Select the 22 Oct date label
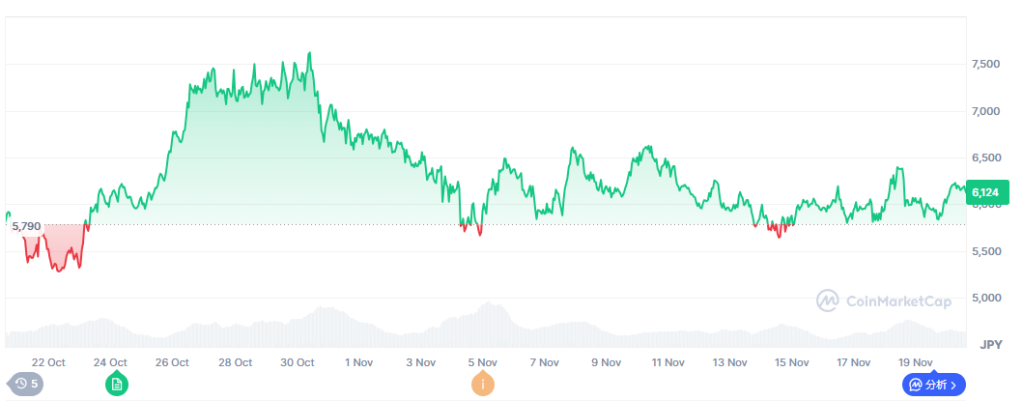 pyautogui.click(x=48, y=362)
